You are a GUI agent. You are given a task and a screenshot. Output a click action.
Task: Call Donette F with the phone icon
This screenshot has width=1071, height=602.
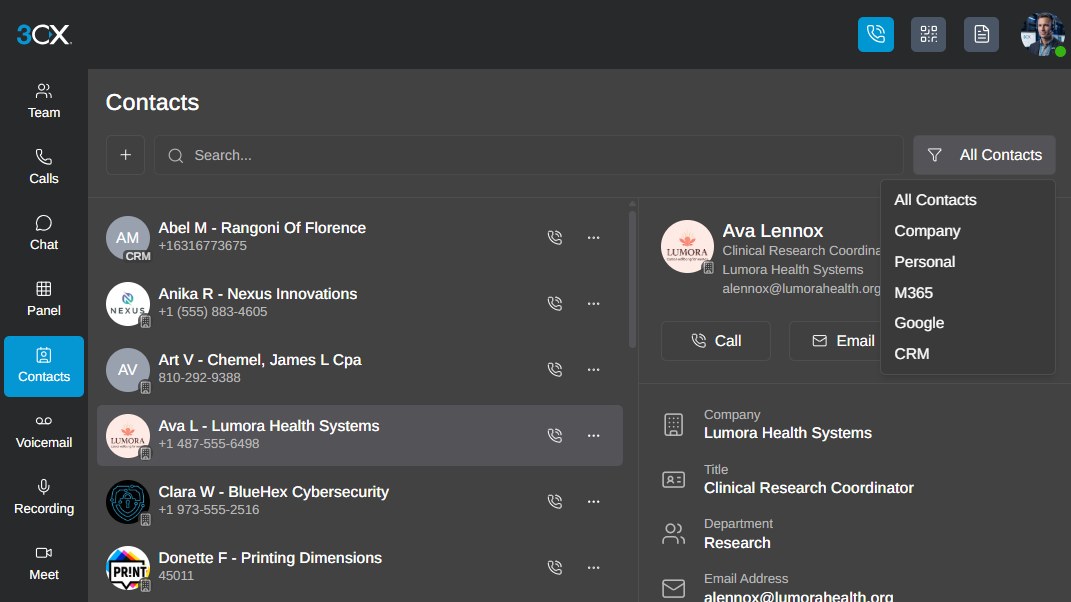coord(555,567)
